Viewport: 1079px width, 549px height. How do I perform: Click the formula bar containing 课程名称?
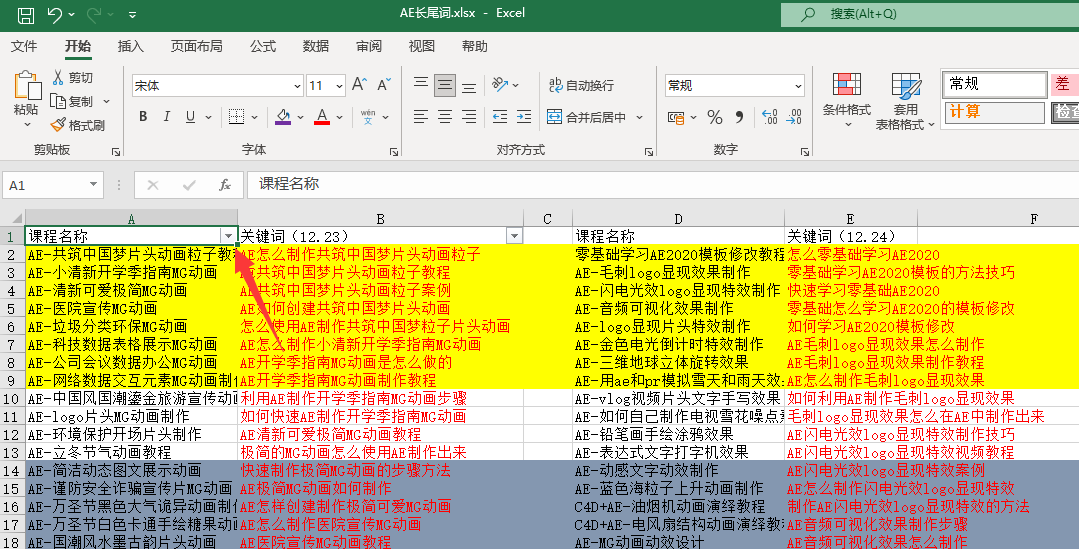coord(663,184)
